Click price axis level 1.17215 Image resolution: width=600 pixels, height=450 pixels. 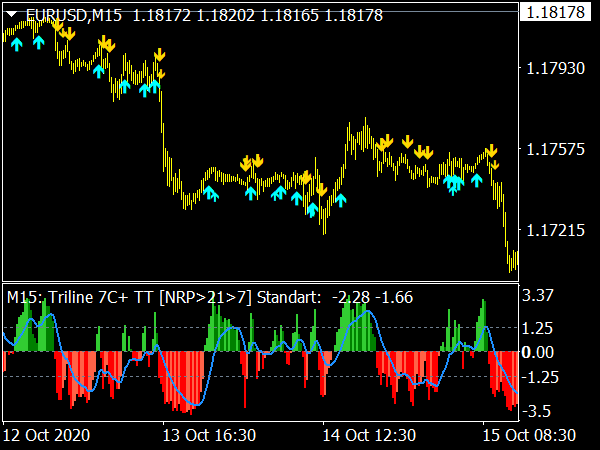click(x=556, y=230)
